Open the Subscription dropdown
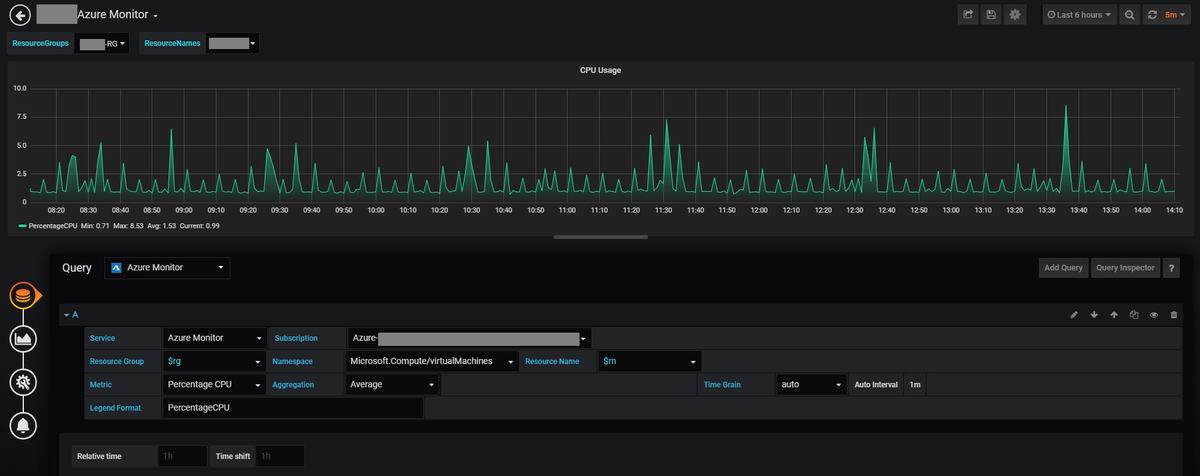Image resolution: width=1200 pixels, height=476 pixels. tap(469, 338)
